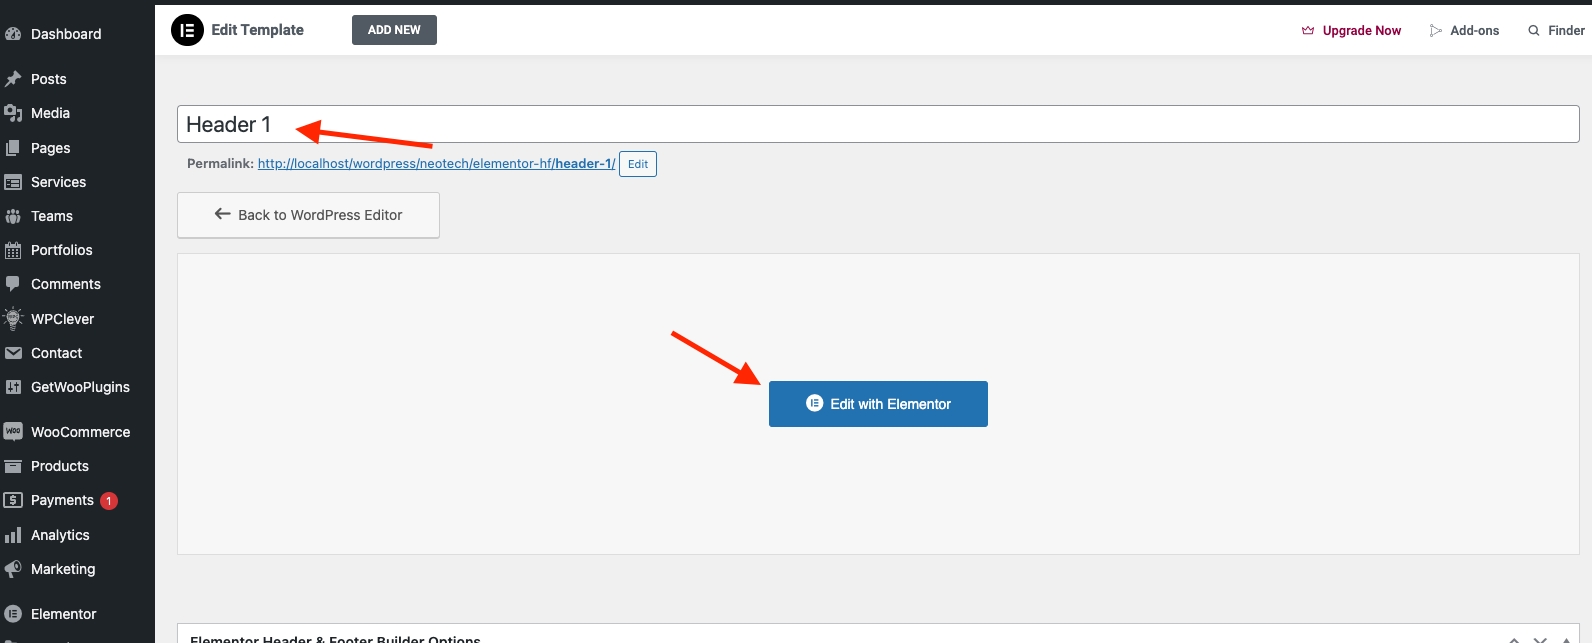Viewport: 1592px width, 643px height.
Task: Click the WPClever lightbulb icon in the sidebar
Action: coord(13,319)
